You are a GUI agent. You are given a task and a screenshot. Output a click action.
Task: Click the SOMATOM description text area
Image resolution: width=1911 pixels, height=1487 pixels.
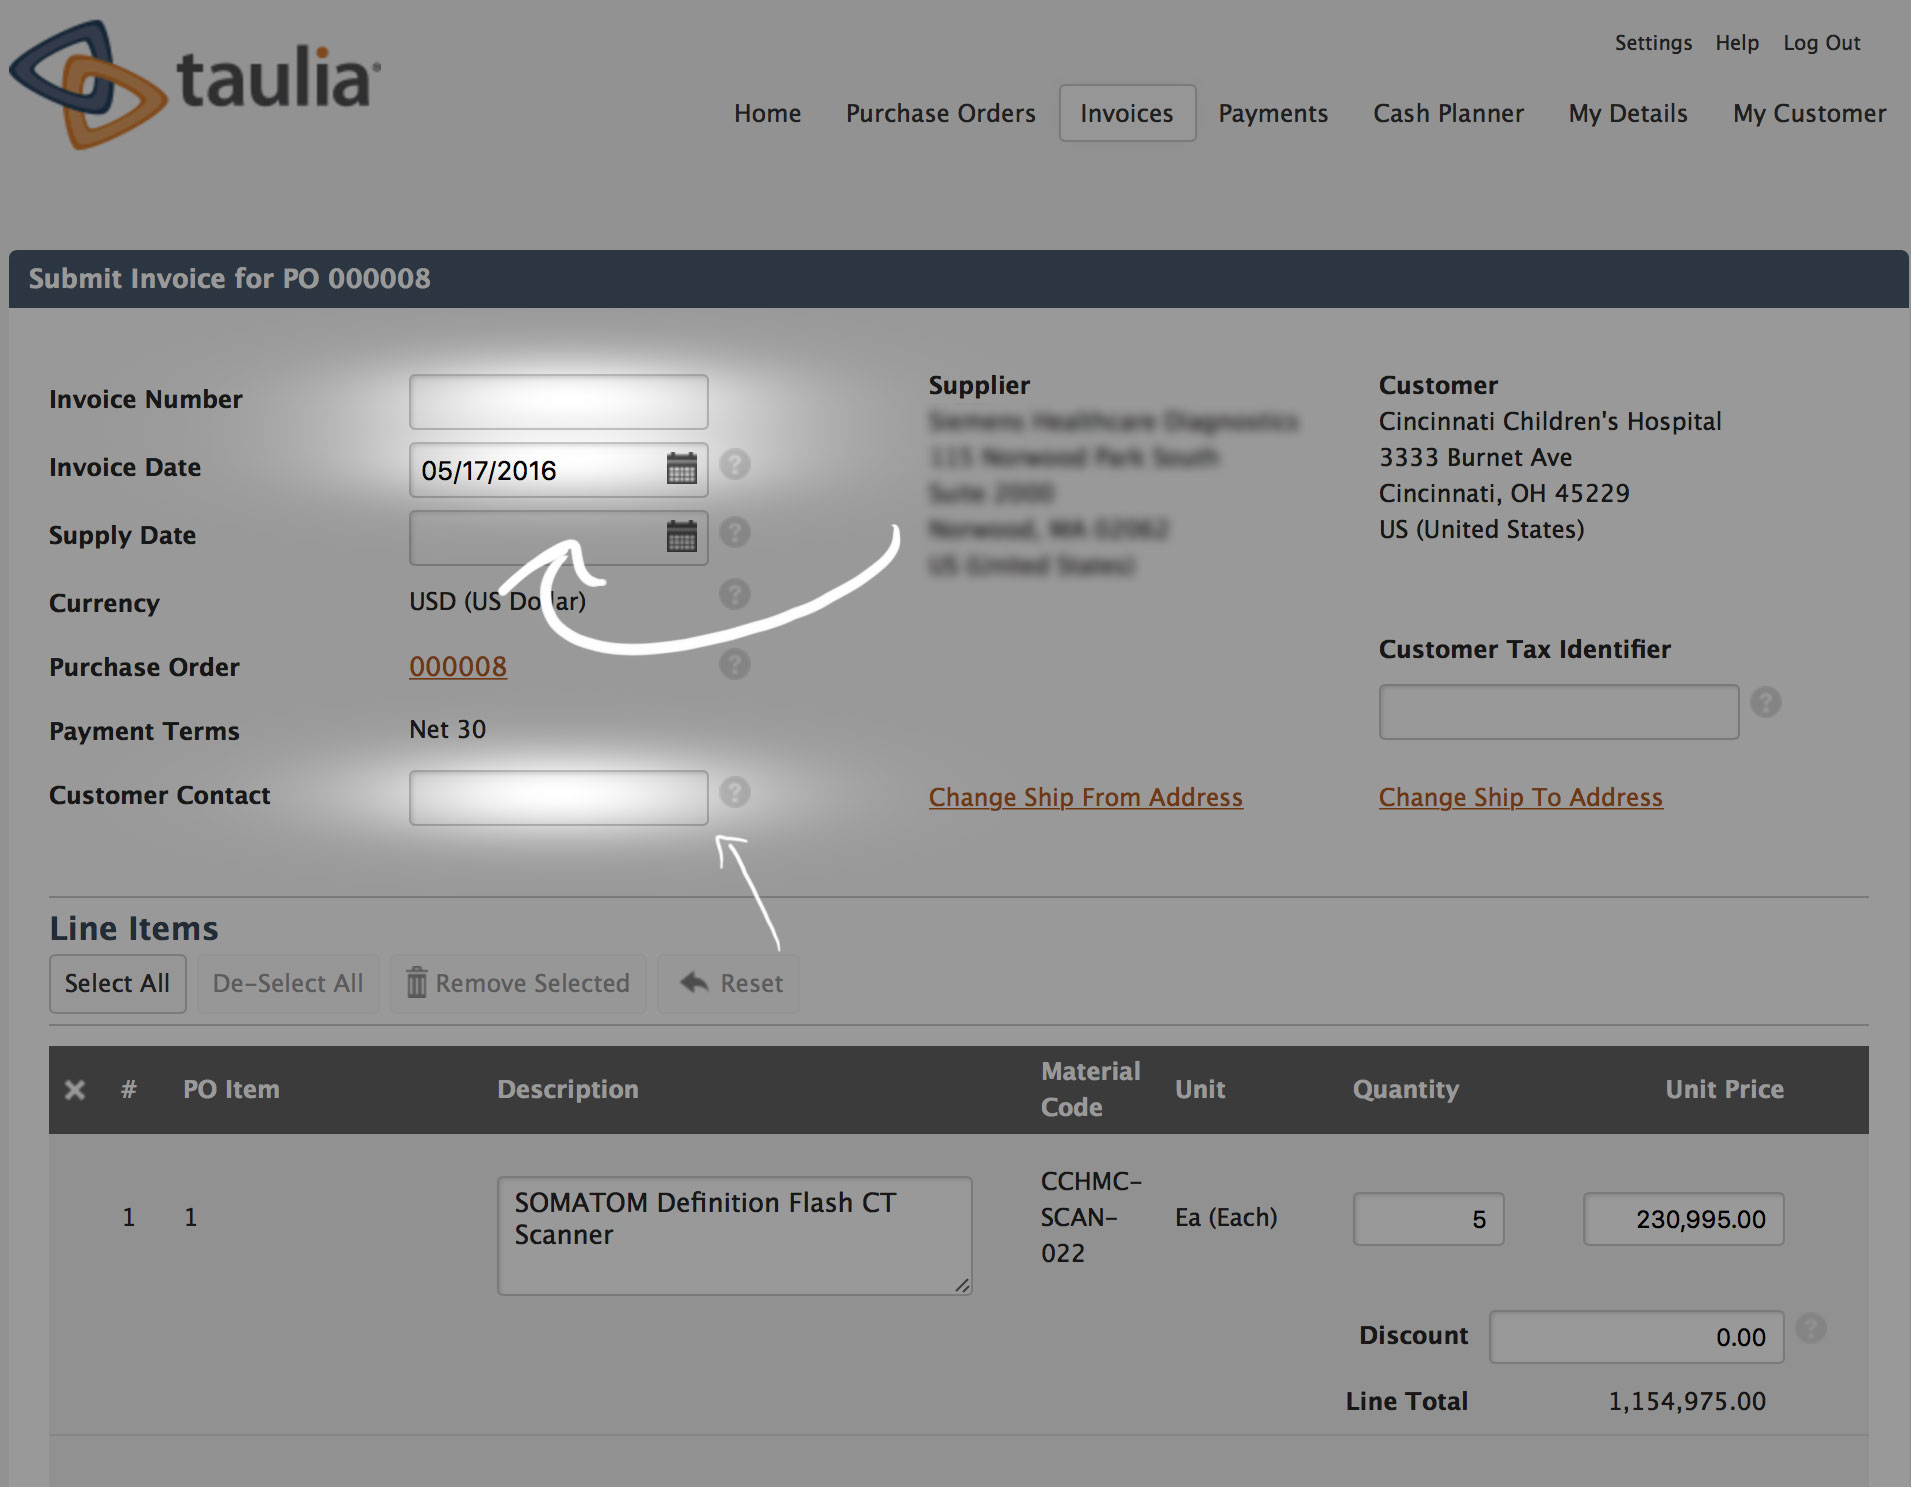[735, 1236]
